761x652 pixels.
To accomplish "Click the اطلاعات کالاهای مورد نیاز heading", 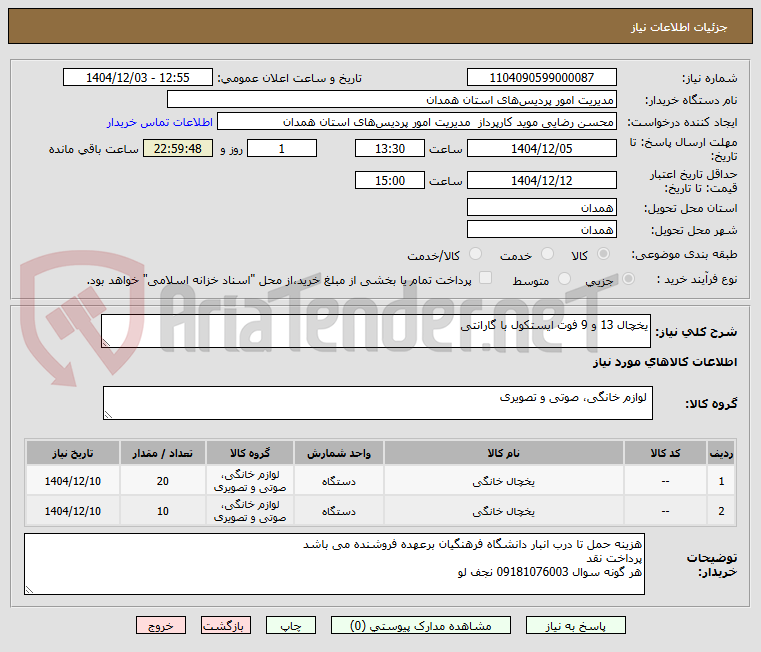I will [665, 362].
